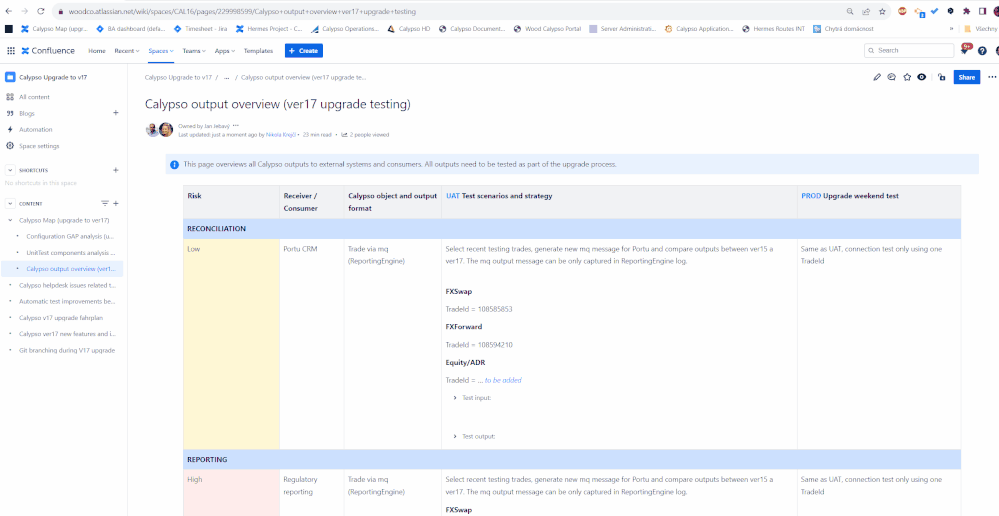Open Nikola Krejčí profile link

coord(280,134)
